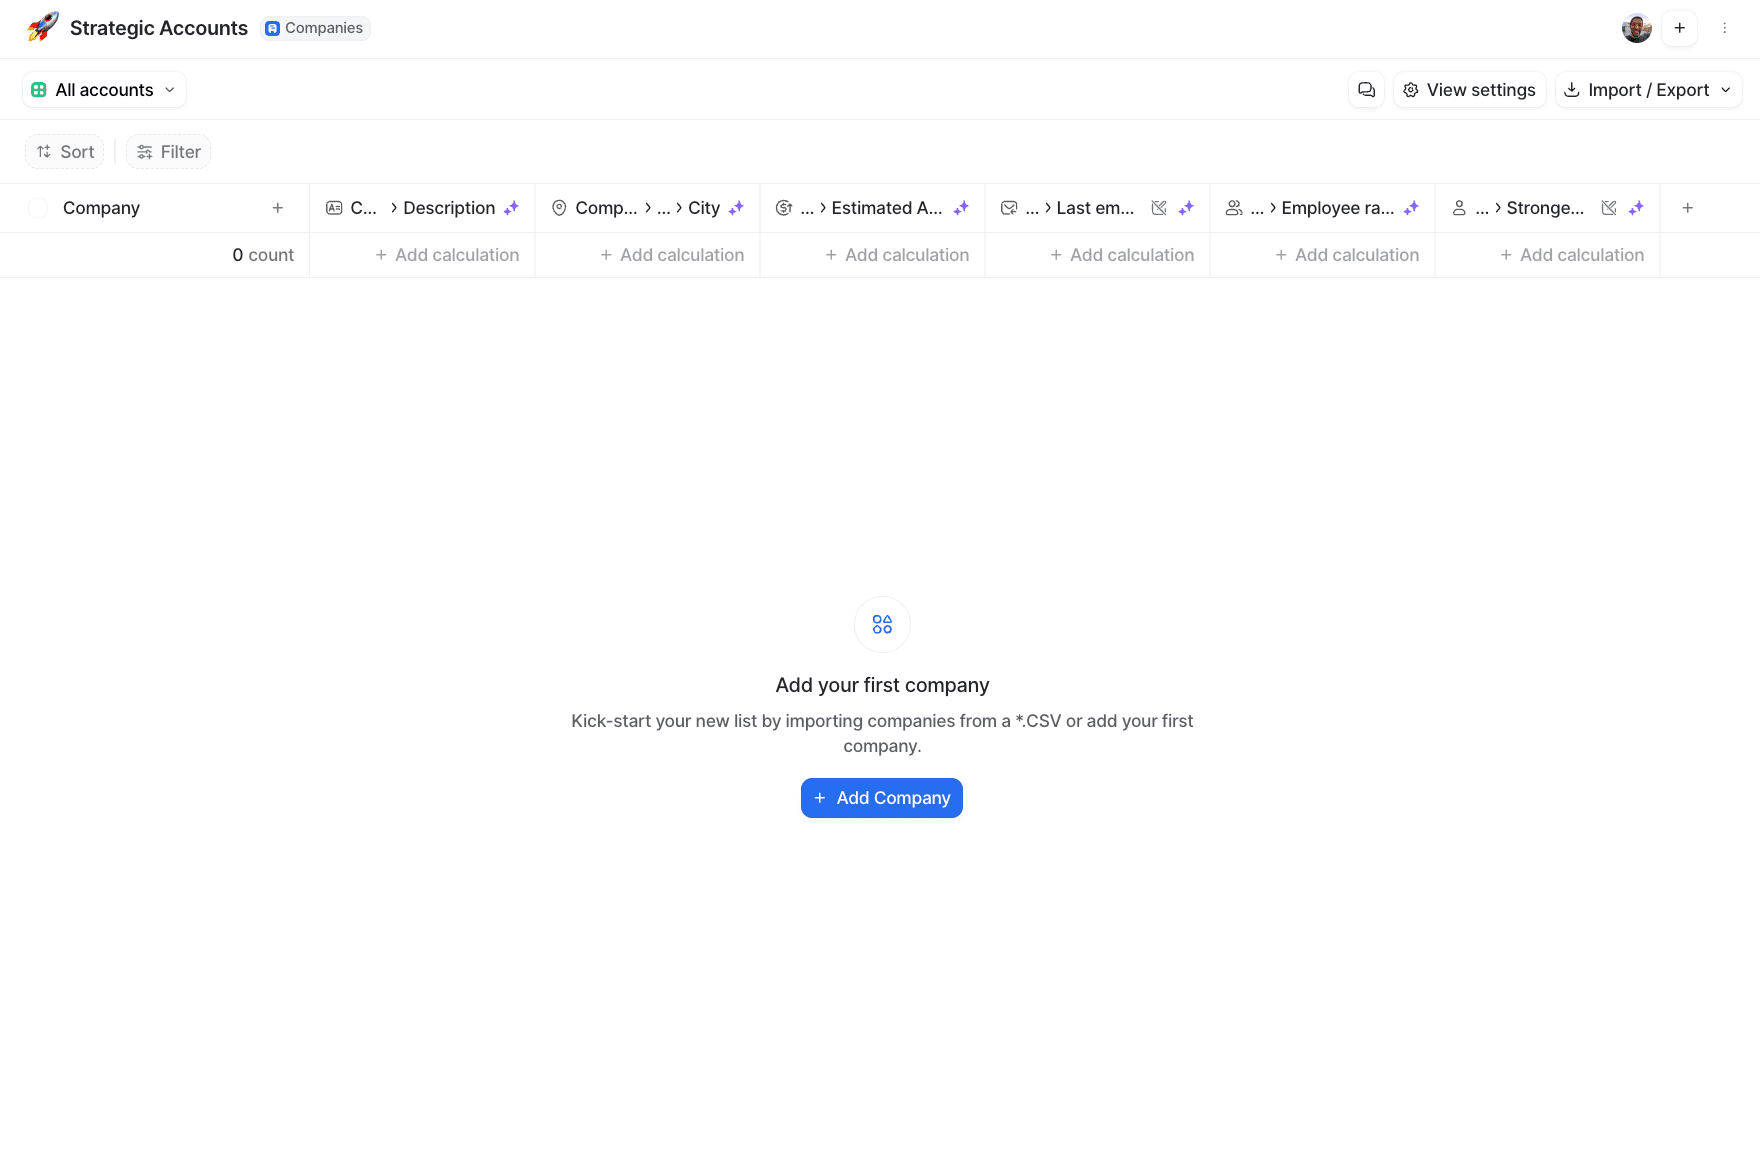The height and width of the screenshot is (1167, 1760).
Task: Toggle the select-all checkbox in Company header
Action: (38, 208)
